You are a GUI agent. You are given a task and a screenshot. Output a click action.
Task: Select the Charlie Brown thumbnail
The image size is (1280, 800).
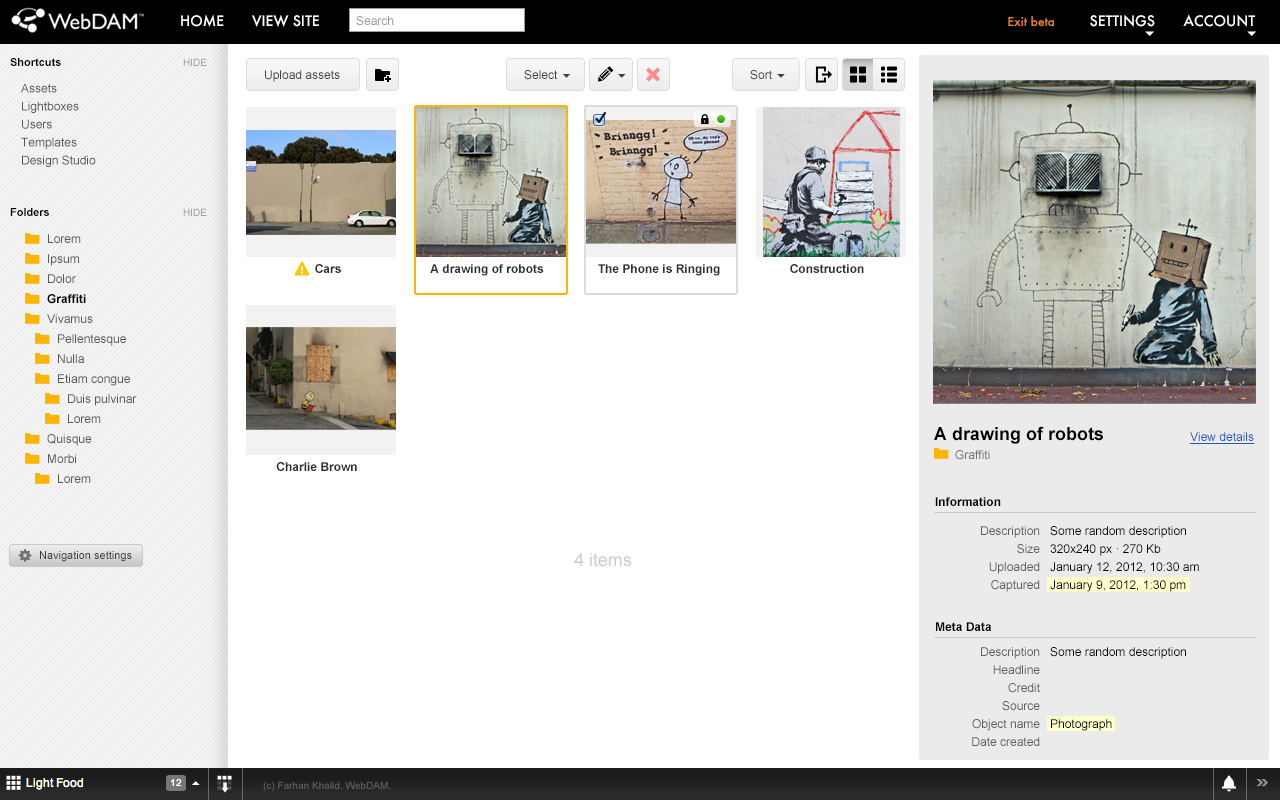(321, 378)
